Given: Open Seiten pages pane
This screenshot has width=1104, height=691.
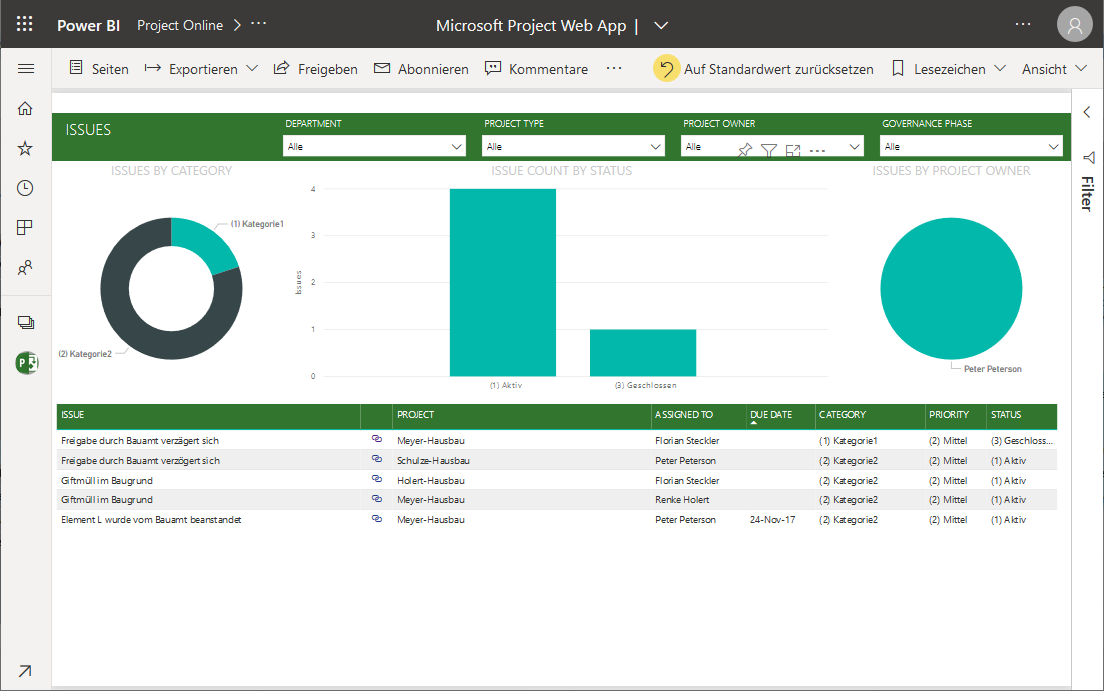Looking at the screenshot, I should pyautogui.click(x=99, y=69).
